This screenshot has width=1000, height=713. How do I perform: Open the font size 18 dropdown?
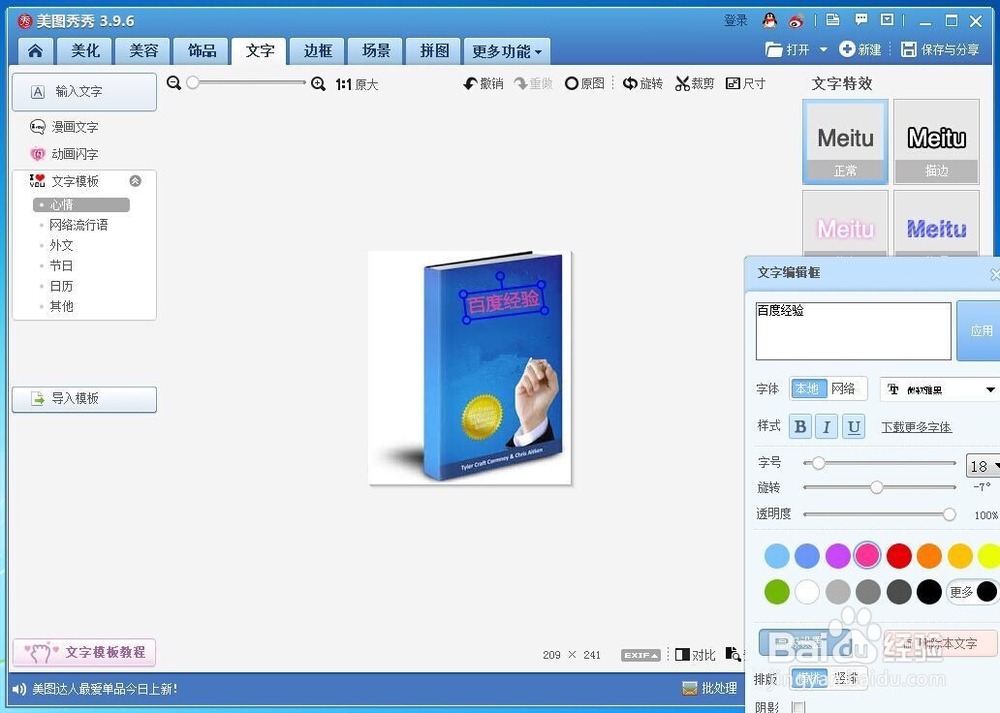click(x=983, y=466)
